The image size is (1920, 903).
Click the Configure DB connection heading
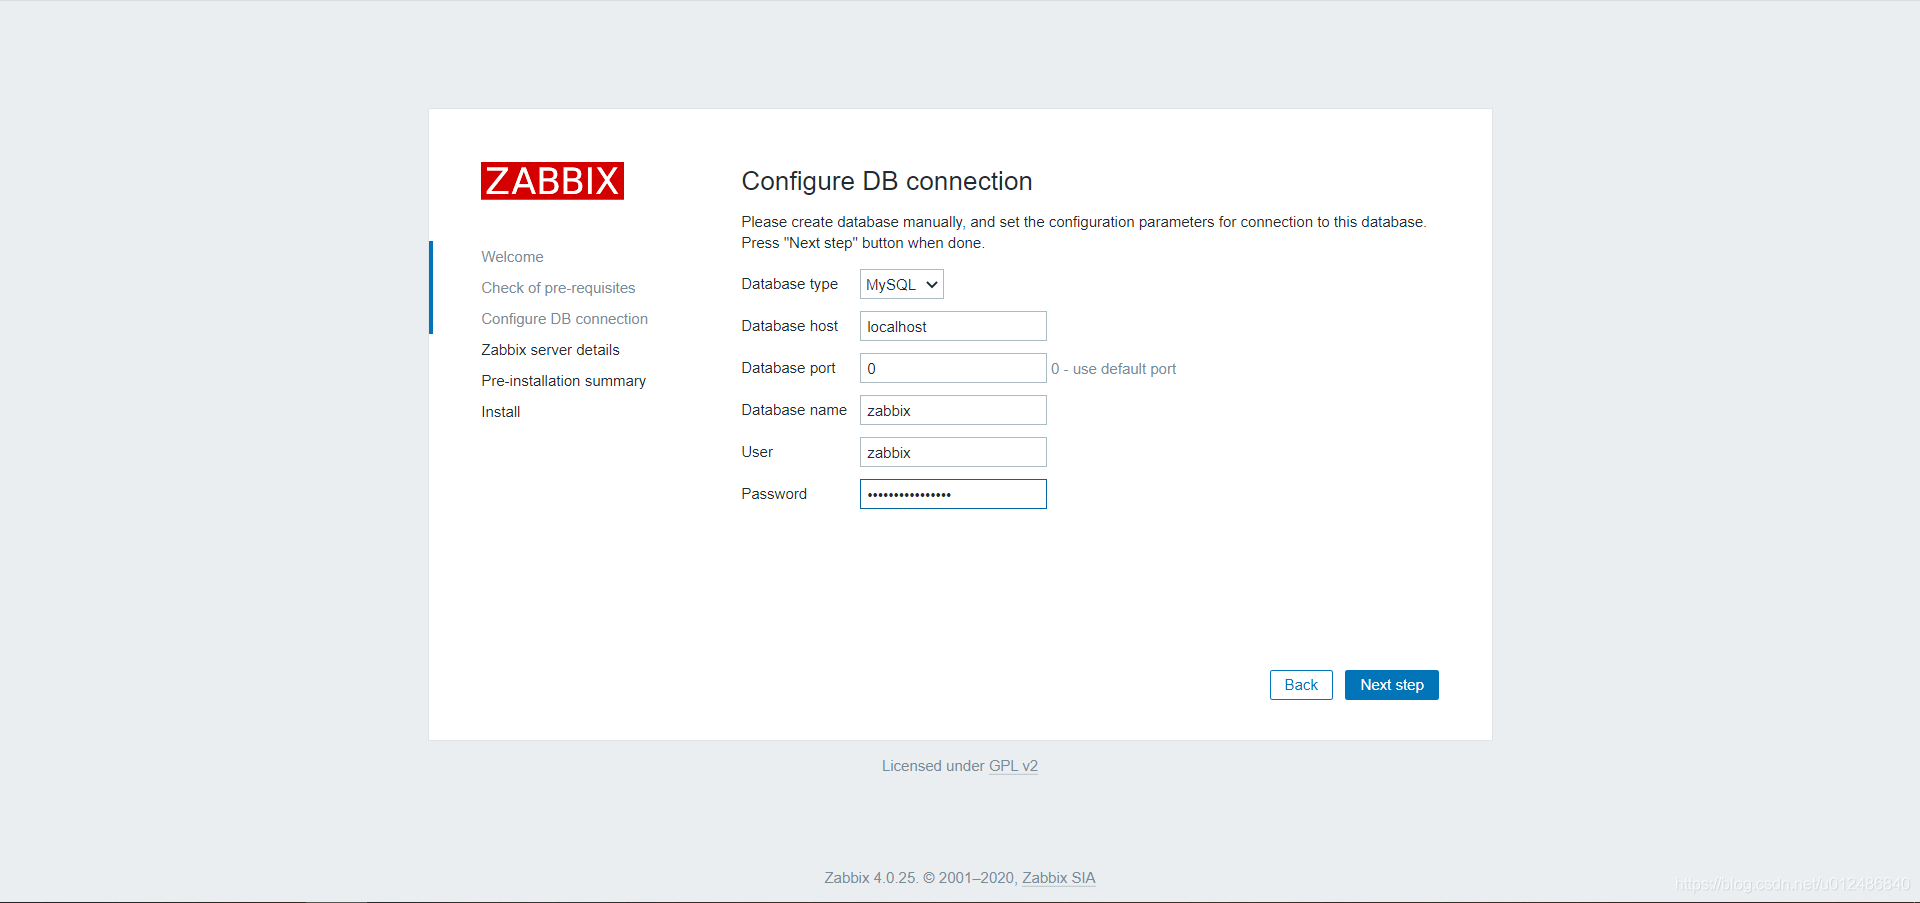pos(886,181)
